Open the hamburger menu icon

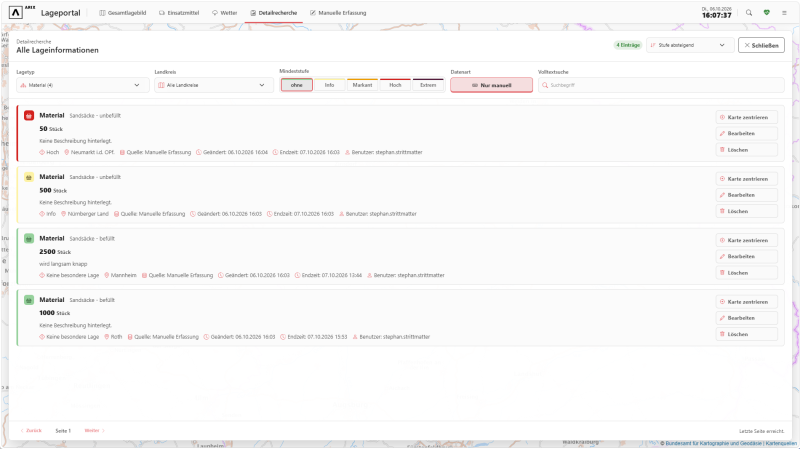coord(784,13)
